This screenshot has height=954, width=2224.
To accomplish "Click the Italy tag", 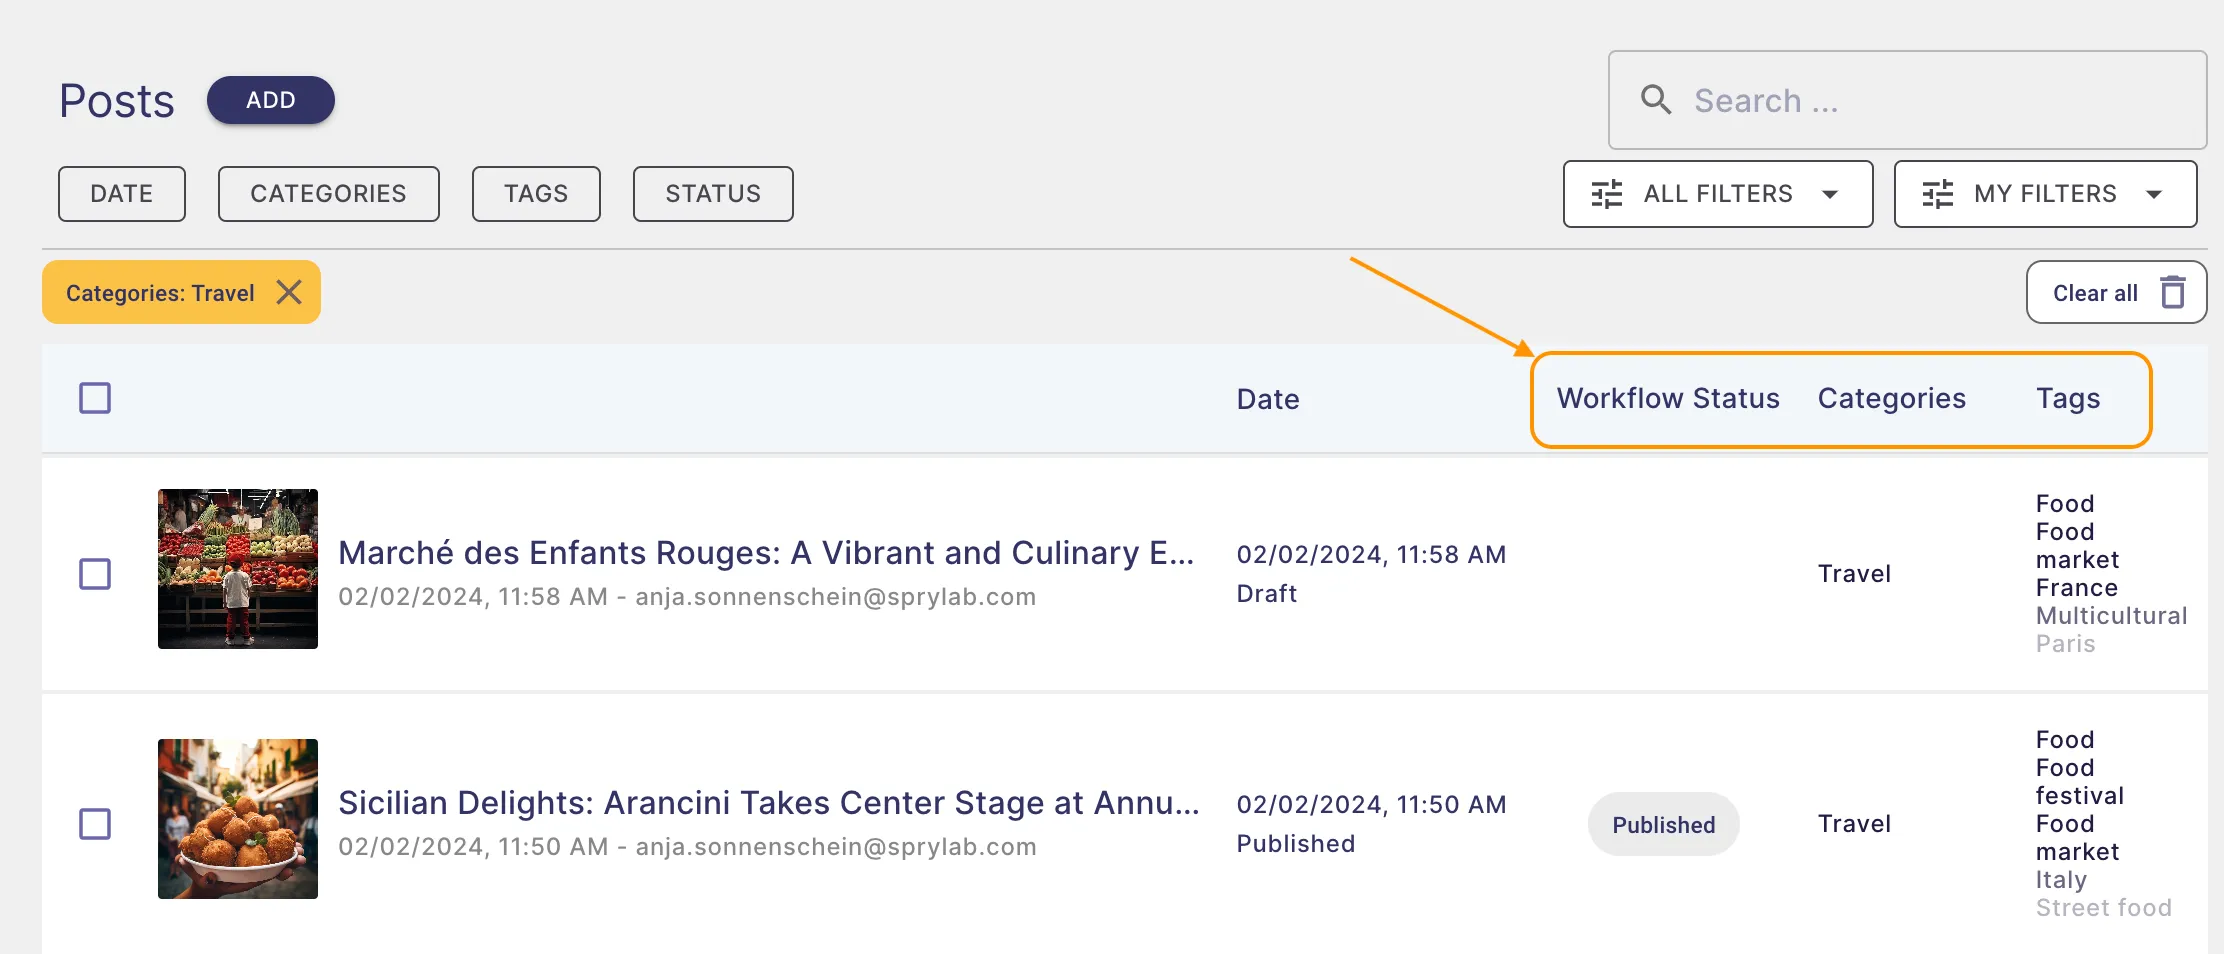I will 2061,880.
